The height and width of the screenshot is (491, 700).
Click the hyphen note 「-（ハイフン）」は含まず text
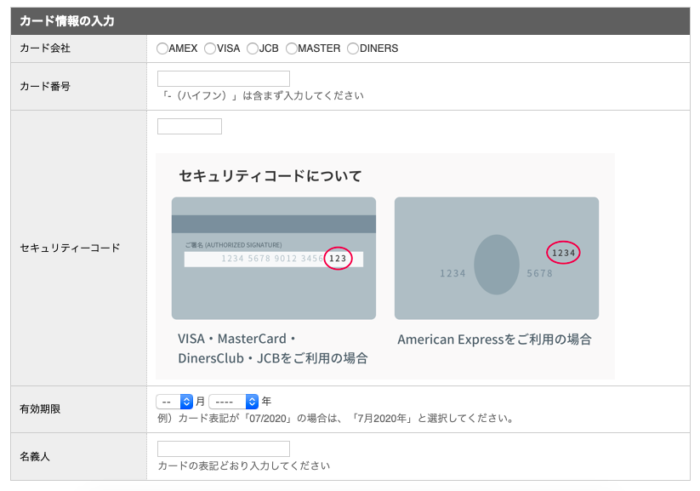262,96
